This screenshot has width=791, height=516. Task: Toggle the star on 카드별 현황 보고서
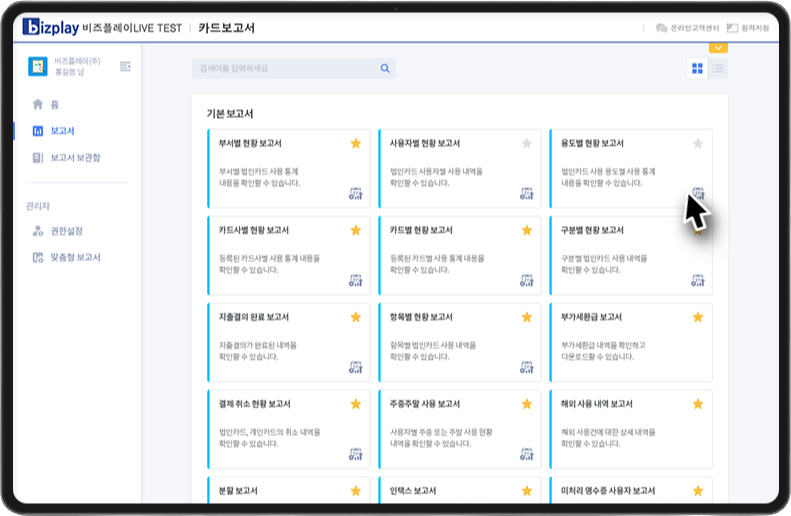(x=527, y=230)
